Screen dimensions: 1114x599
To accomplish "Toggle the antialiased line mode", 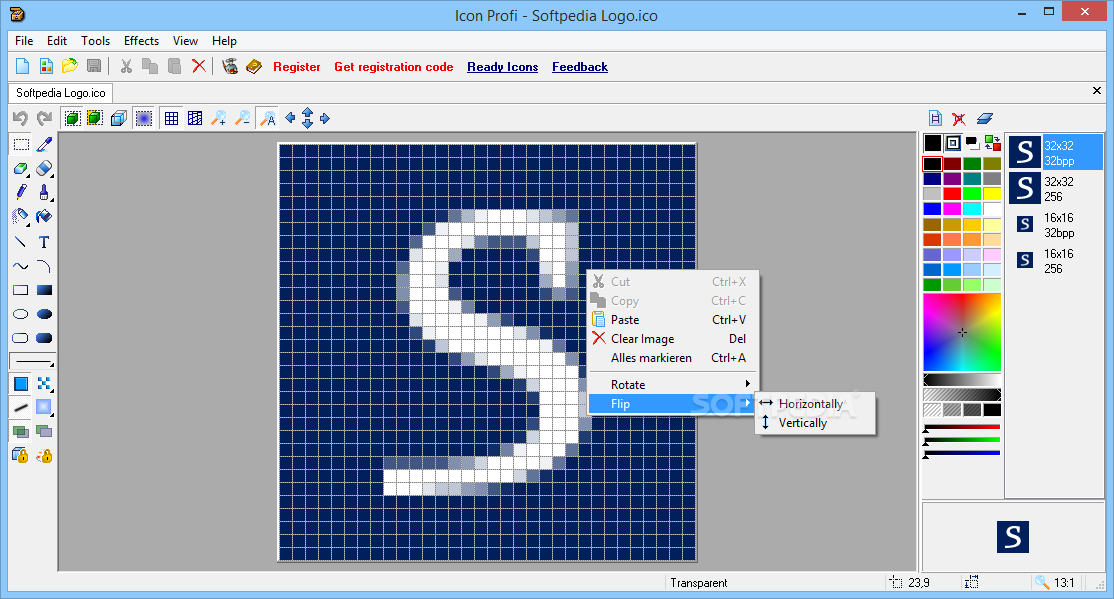I will point(21,408).
